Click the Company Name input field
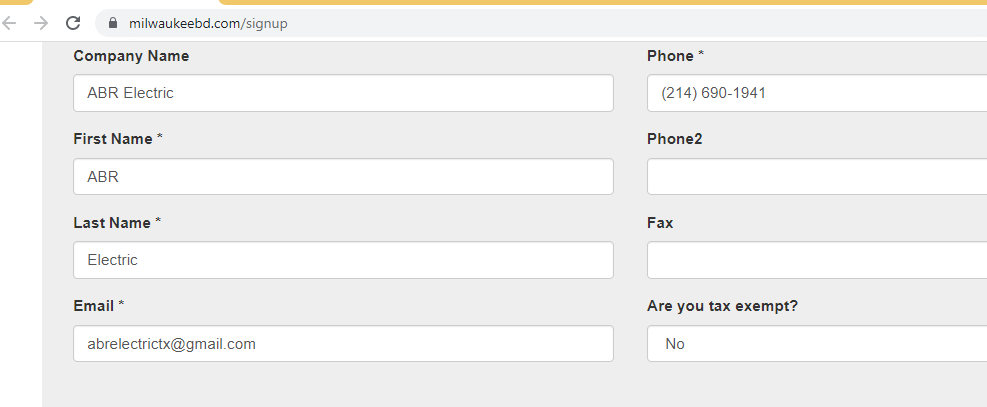This screenshot has width=987, height=407. (x=343, y=93)
